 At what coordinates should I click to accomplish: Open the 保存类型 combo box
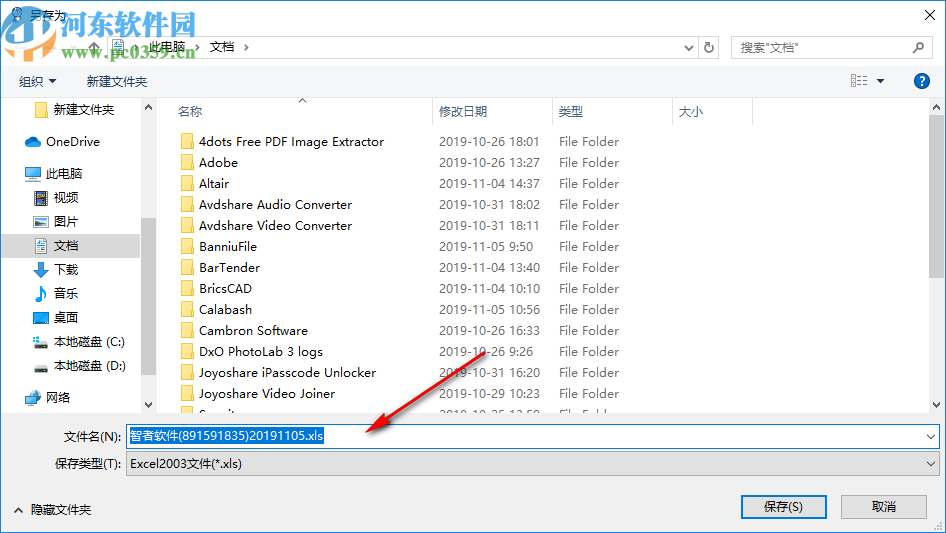[x=532, y=464]
